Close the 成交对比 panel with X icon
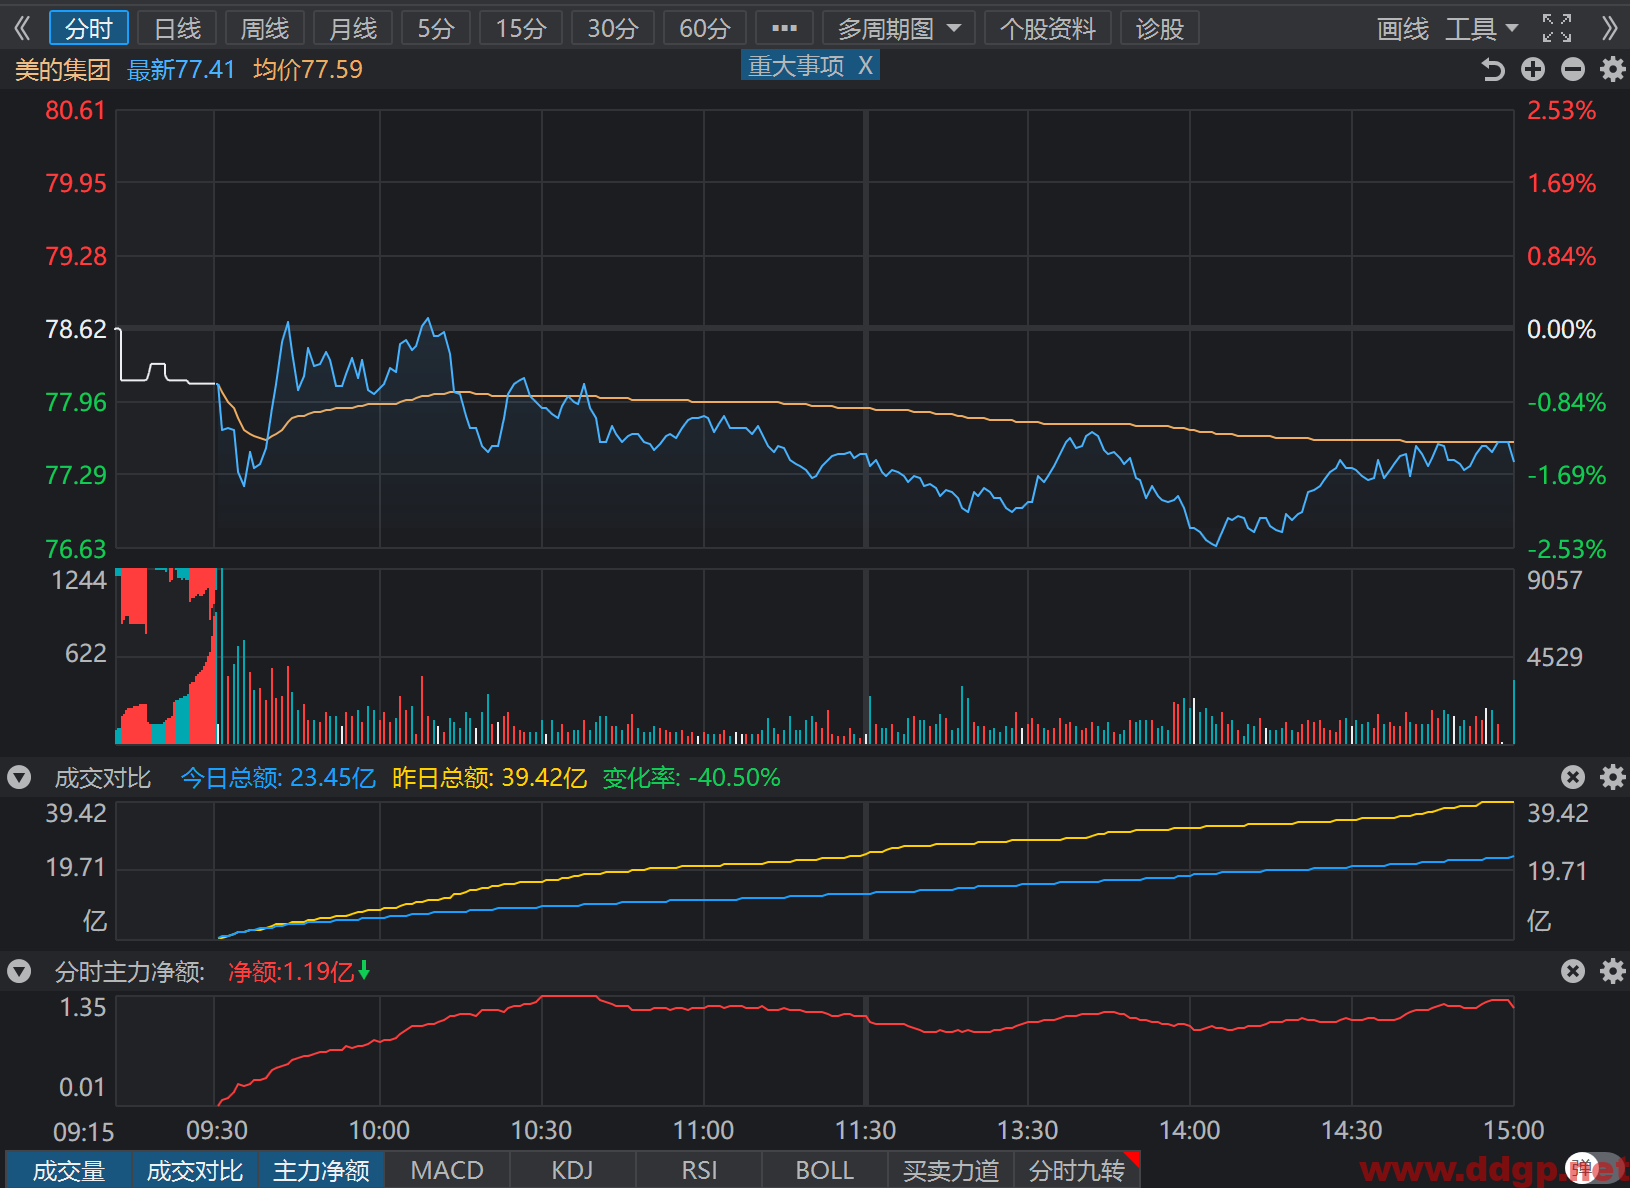 click(1573, 777)
